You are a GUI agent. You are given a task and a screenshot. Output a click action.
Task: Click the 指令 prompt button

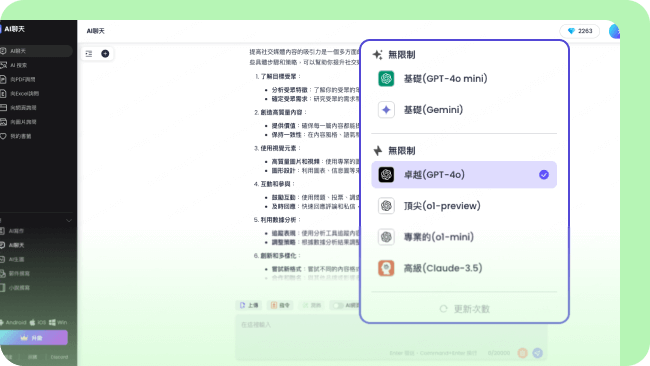tap(280, 305)
